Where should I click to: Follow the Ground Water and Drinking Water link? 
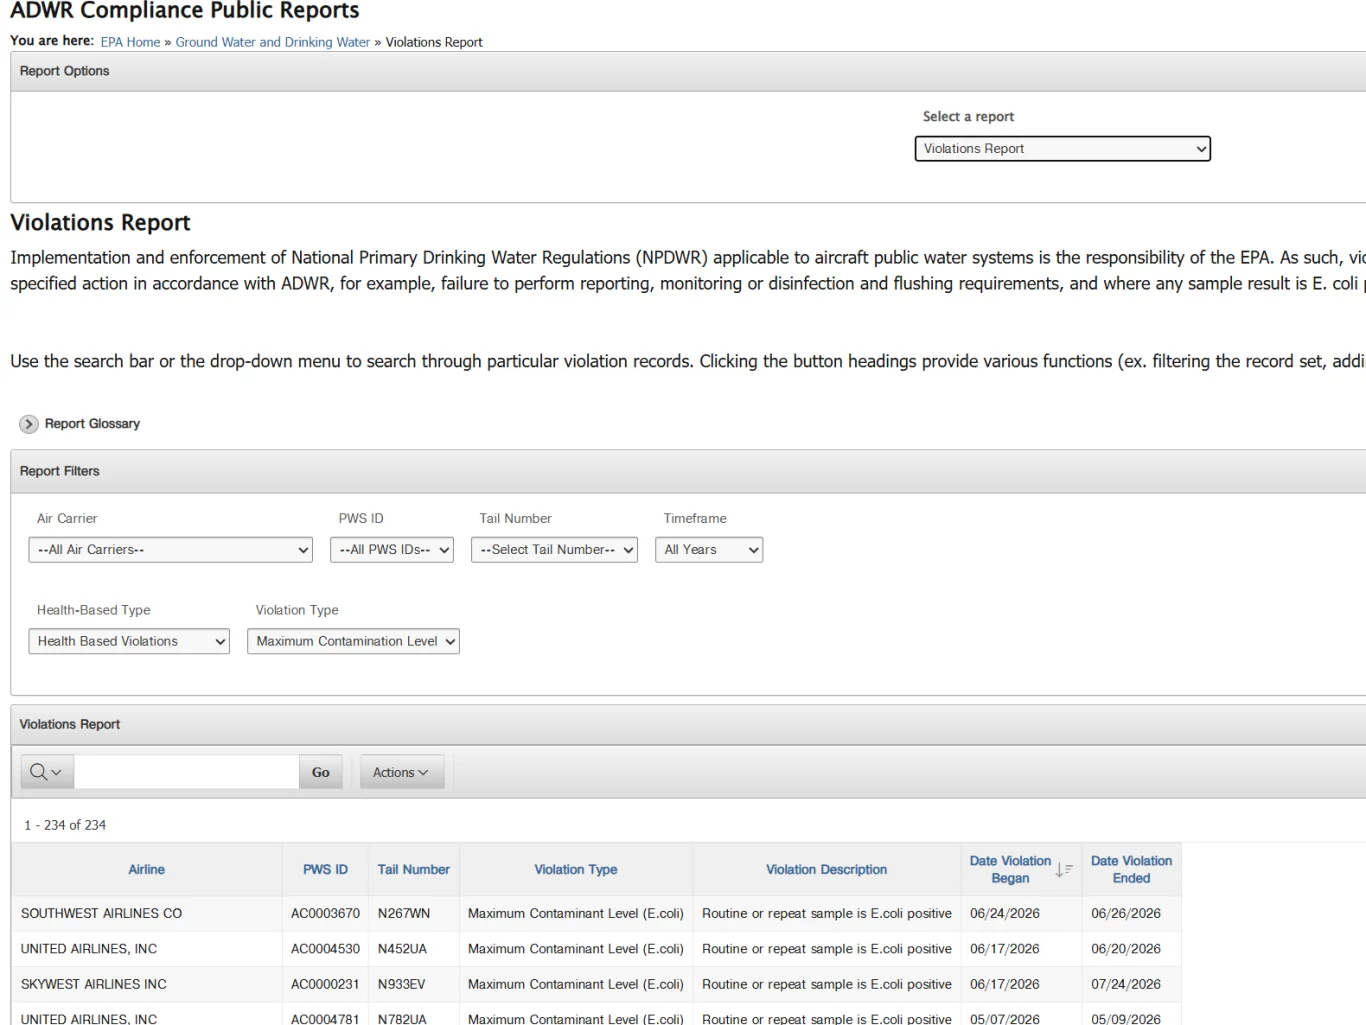pos(273,42)
